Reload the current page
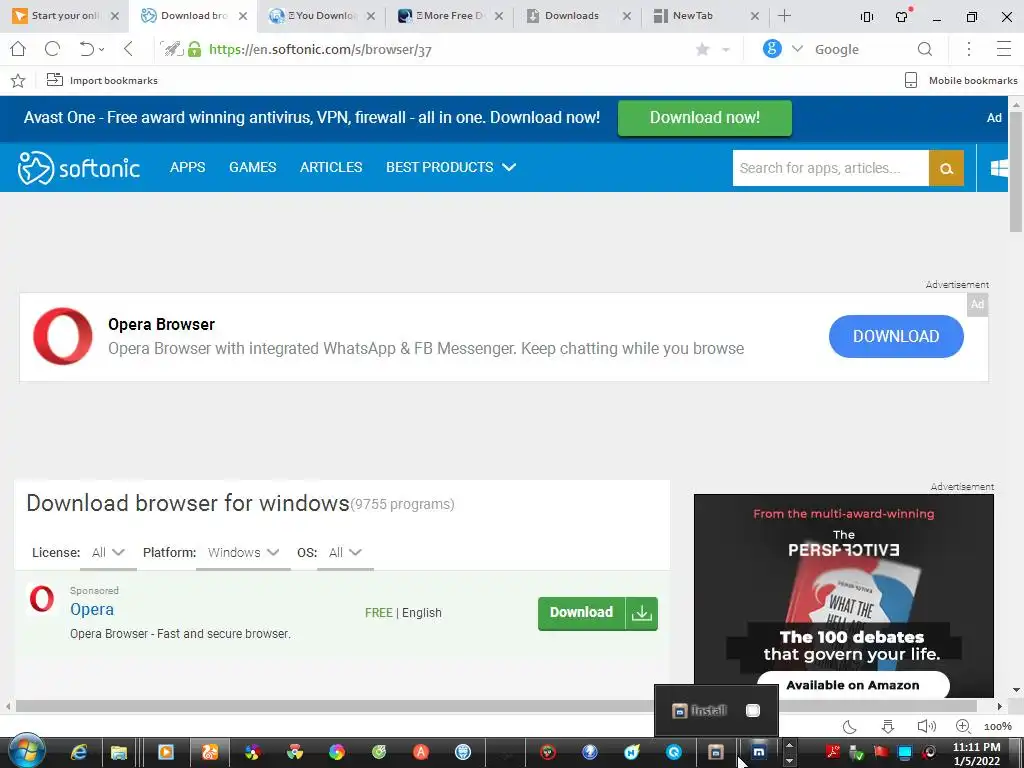 pyautogui.click(x=52, y=49)
